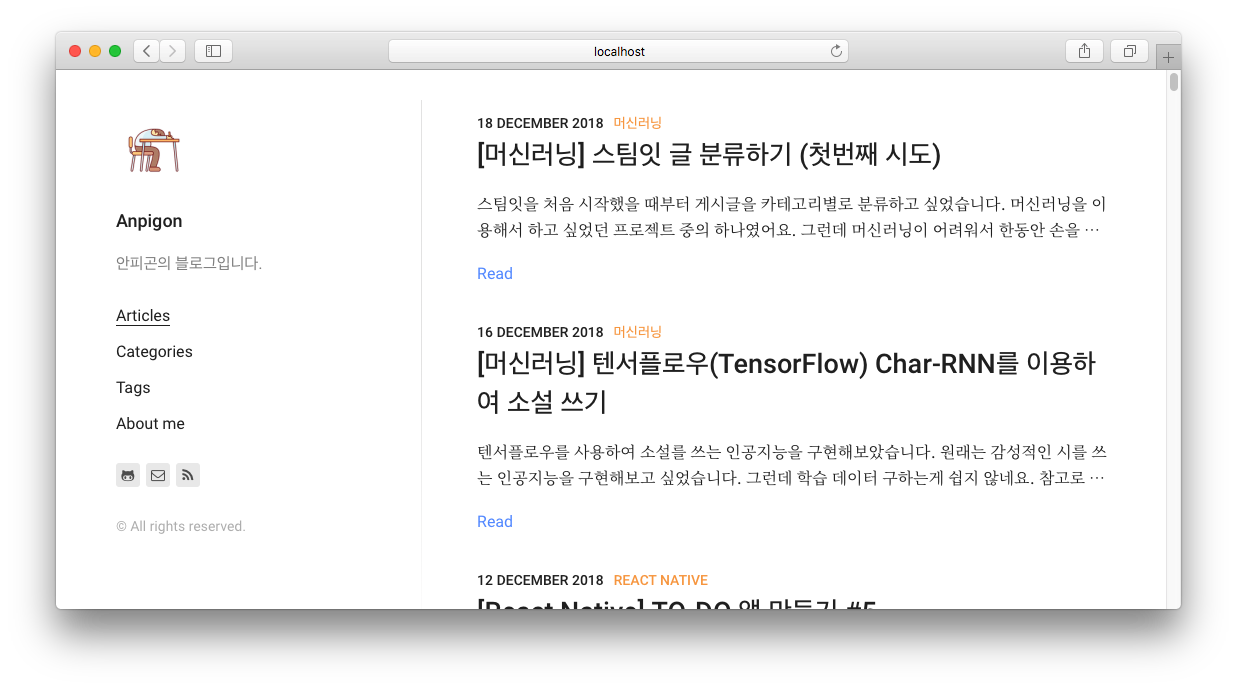Select the REACT NATIVE category label

(x=660, y=580)
